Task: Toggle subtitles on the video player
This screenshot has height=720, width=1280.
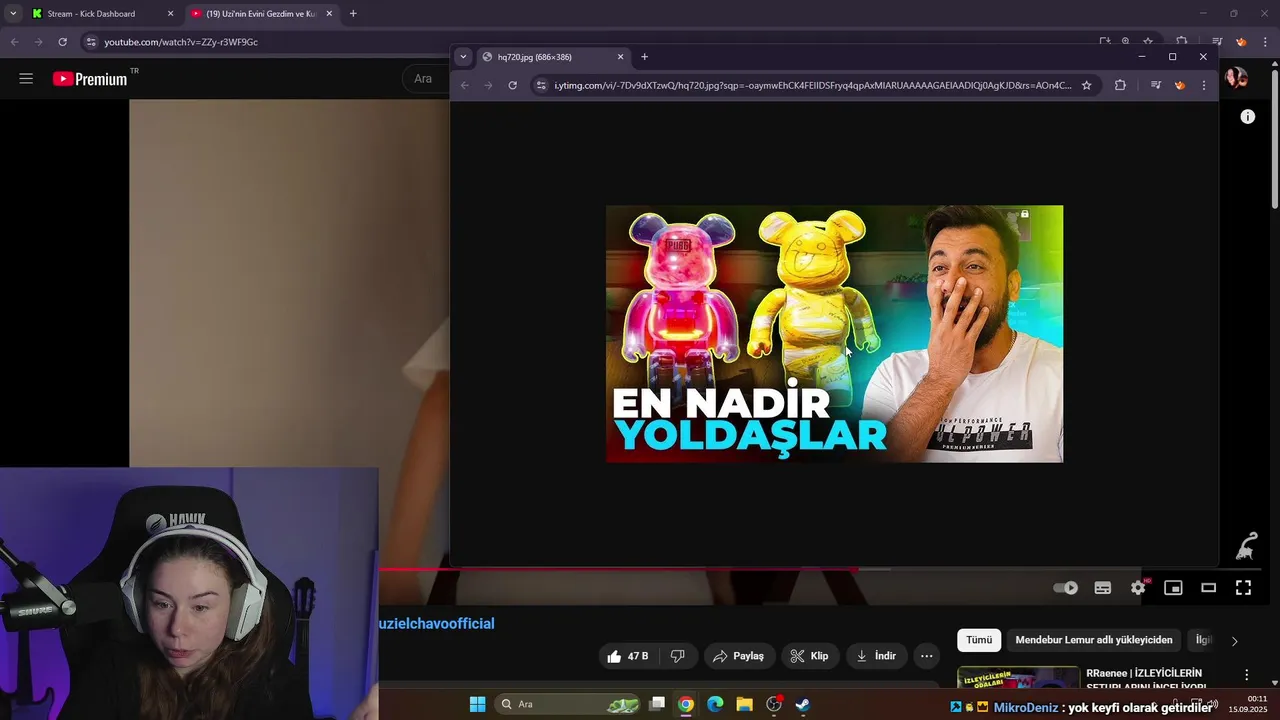Action: pos(1102,588)
